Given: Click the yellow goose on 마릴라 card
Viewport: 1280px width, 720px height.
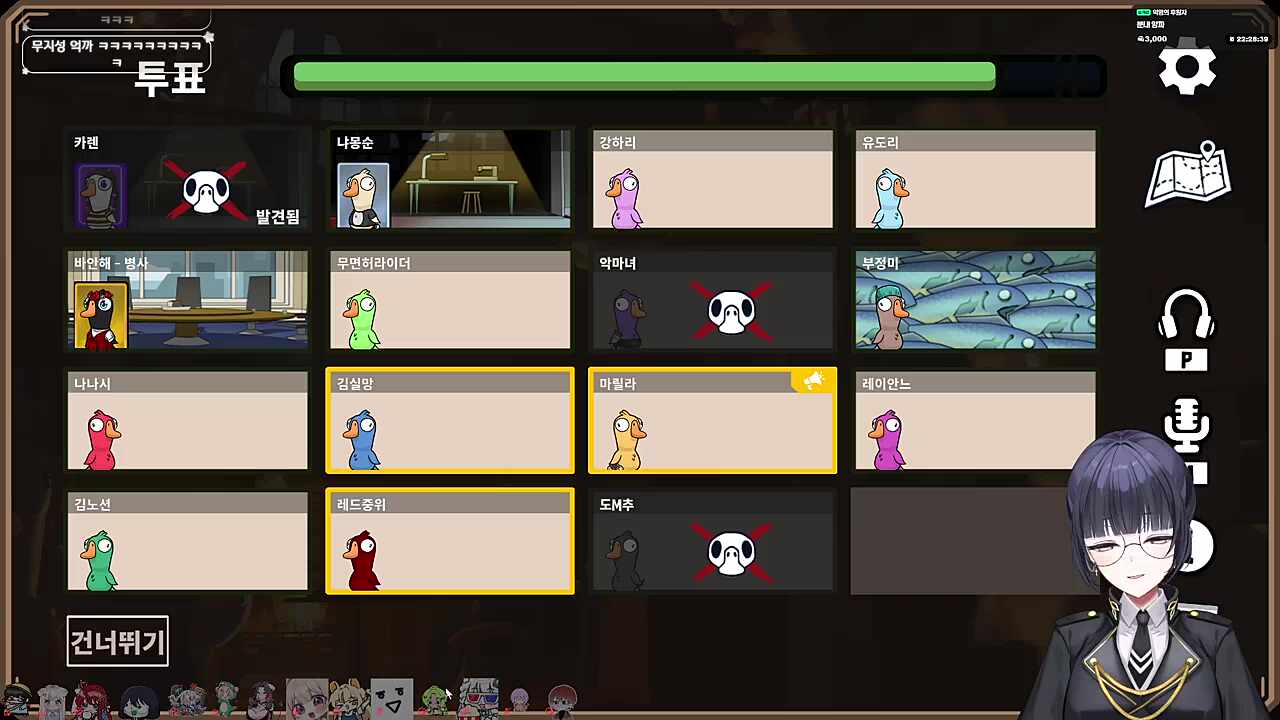Looking at the screenshot, I should (x=627, y=439).
